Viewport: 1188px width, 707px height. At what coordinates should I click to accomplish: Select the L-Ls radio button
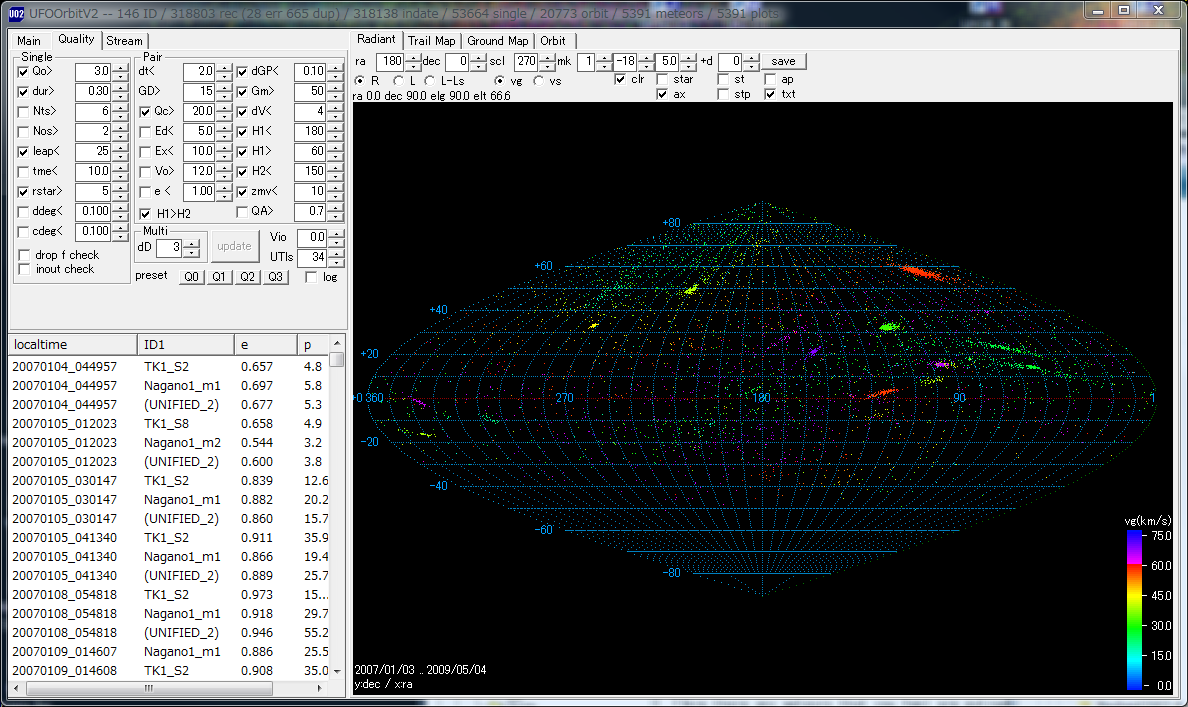pyautogui.click(x=431, y=80)
